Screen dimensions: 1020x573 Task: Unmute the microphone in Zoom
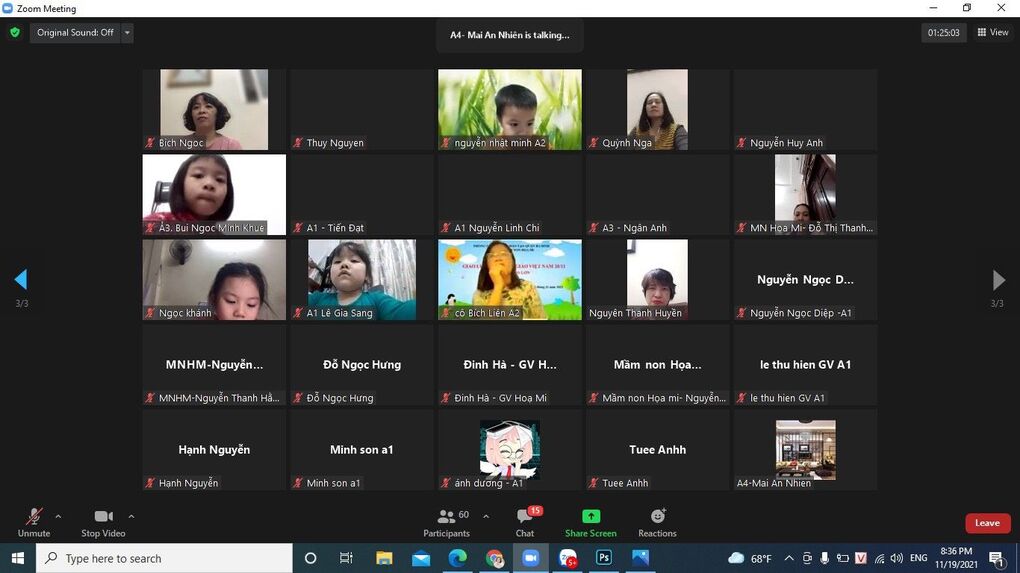pos(34,521)
